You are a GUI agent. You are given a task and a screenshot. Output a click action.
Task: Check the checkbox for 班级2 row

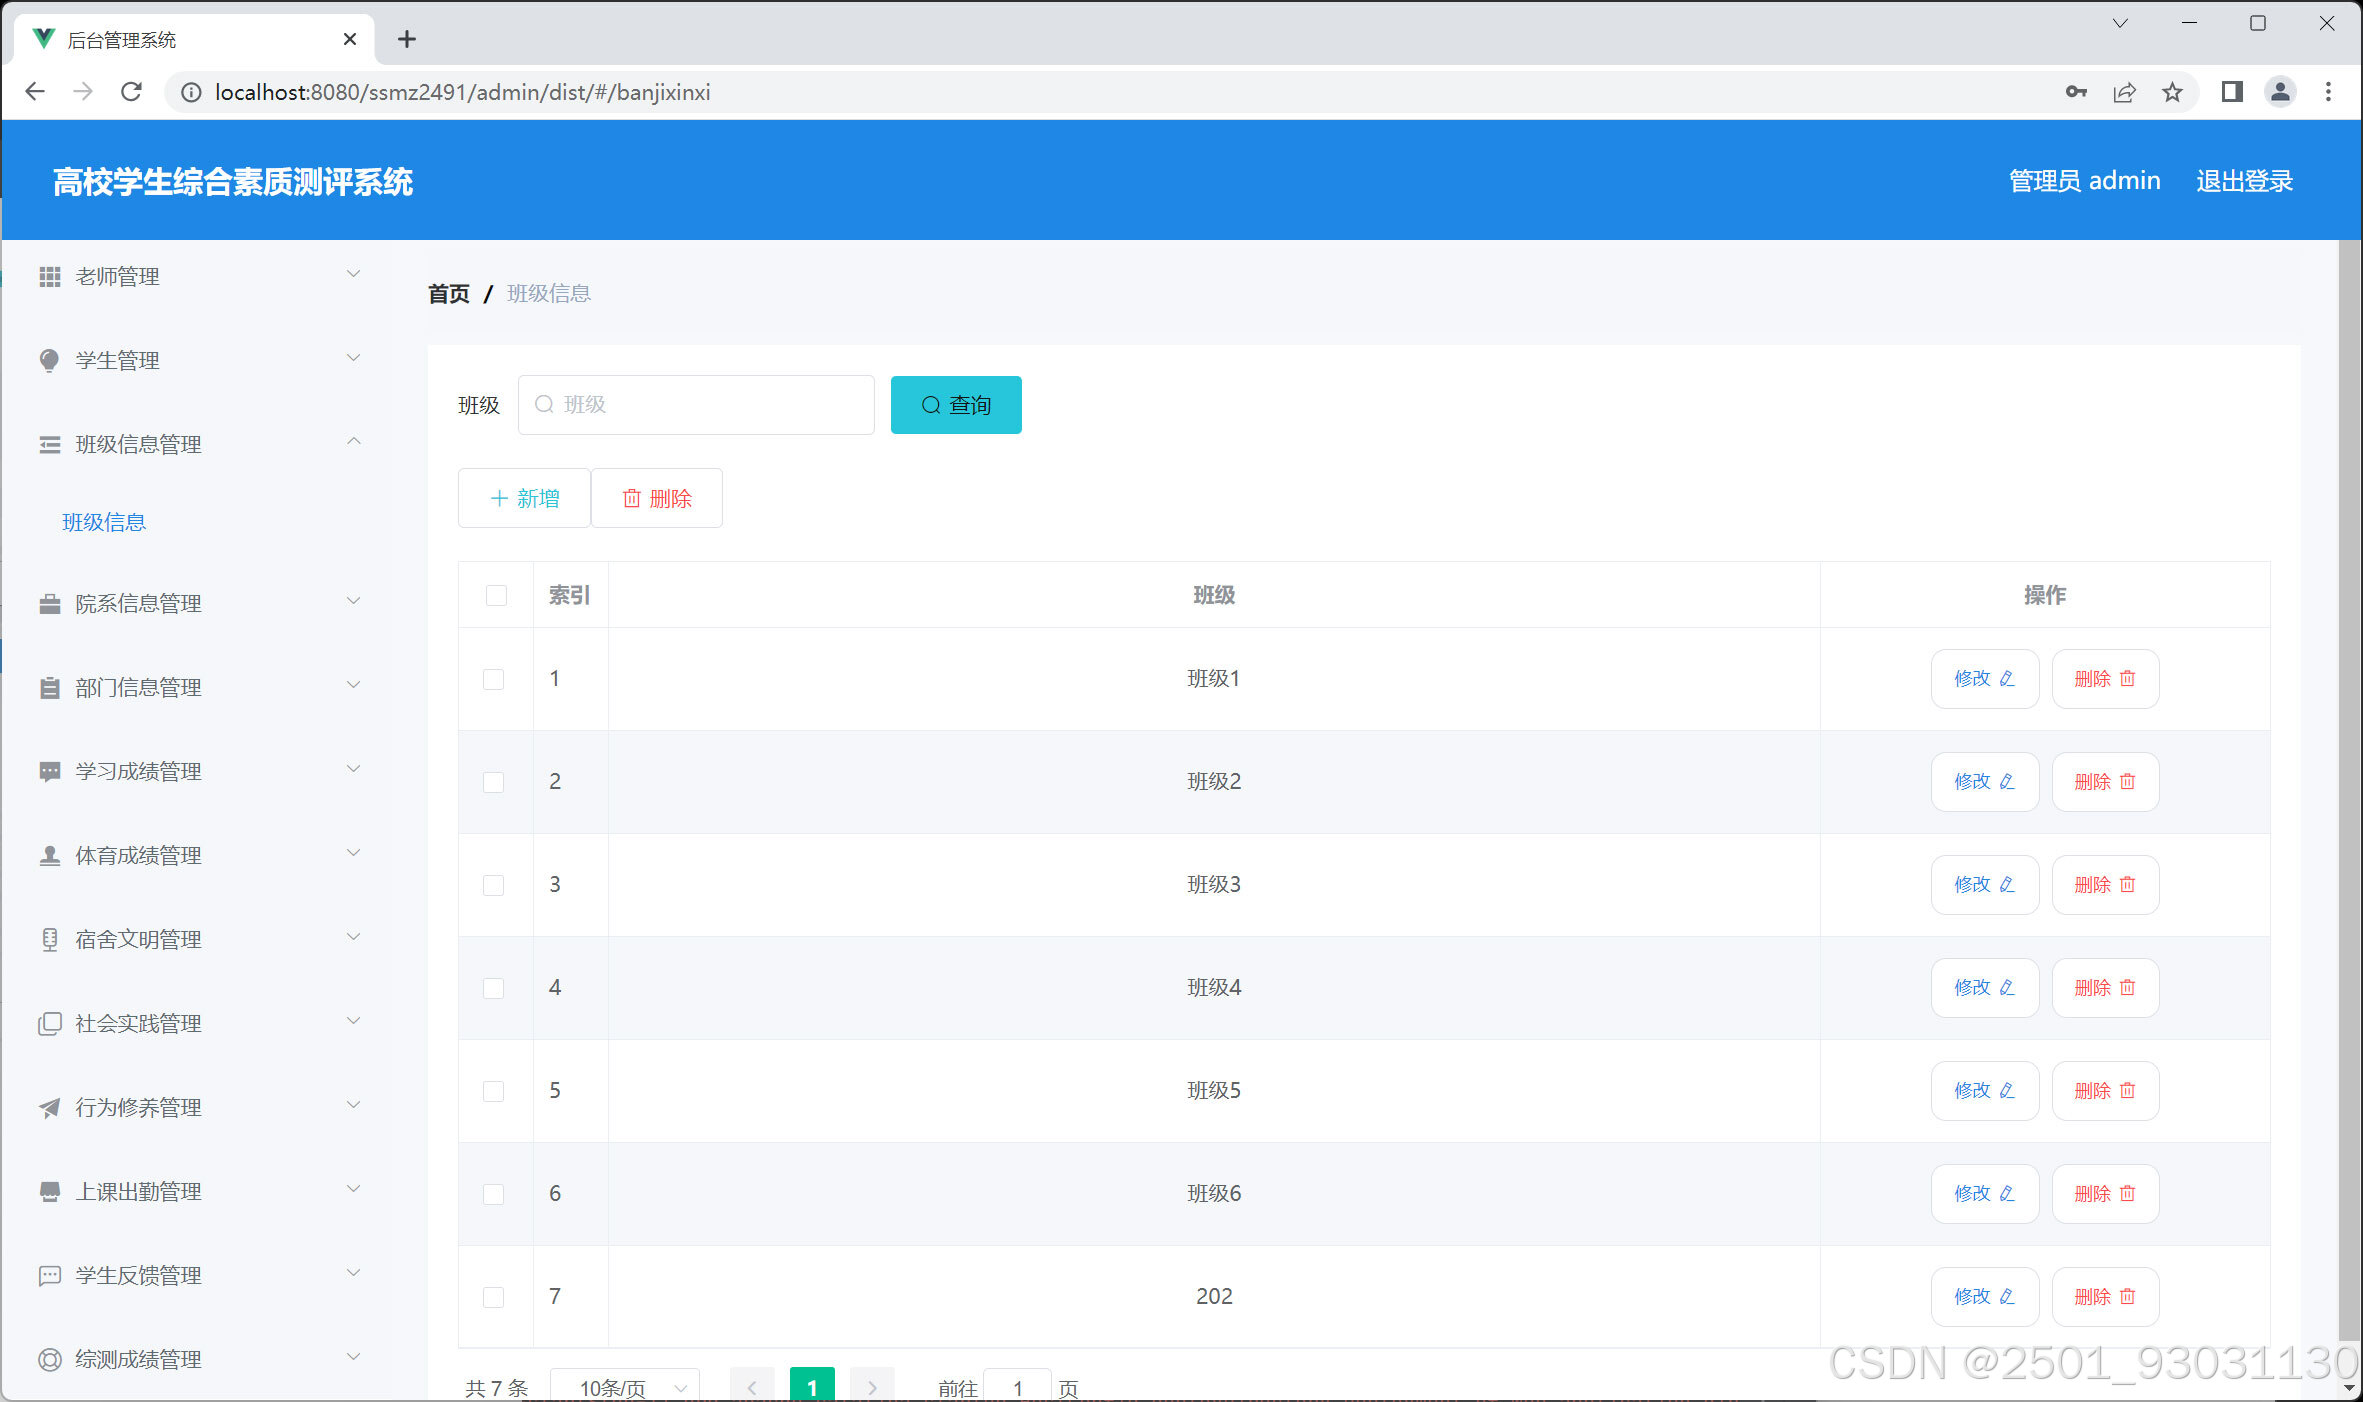pyautogui.click(x=493, y=782)
